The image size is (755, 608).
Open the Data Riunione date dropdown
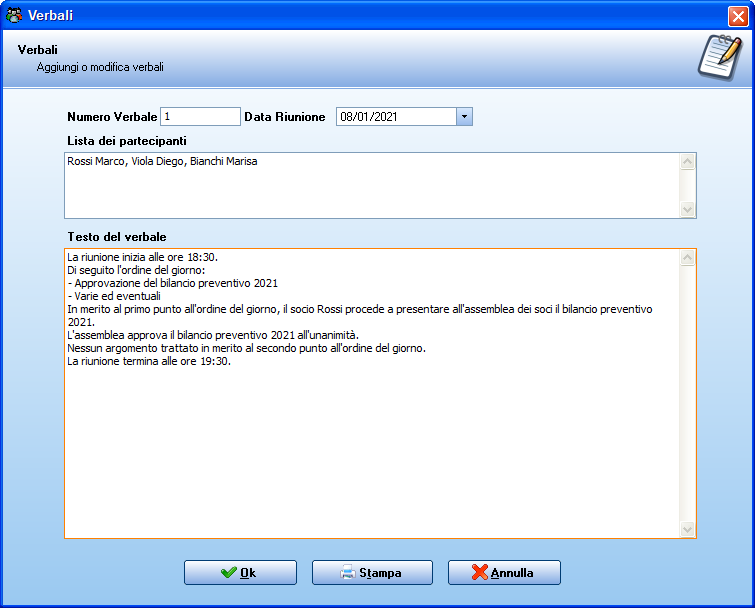point(464,116)
